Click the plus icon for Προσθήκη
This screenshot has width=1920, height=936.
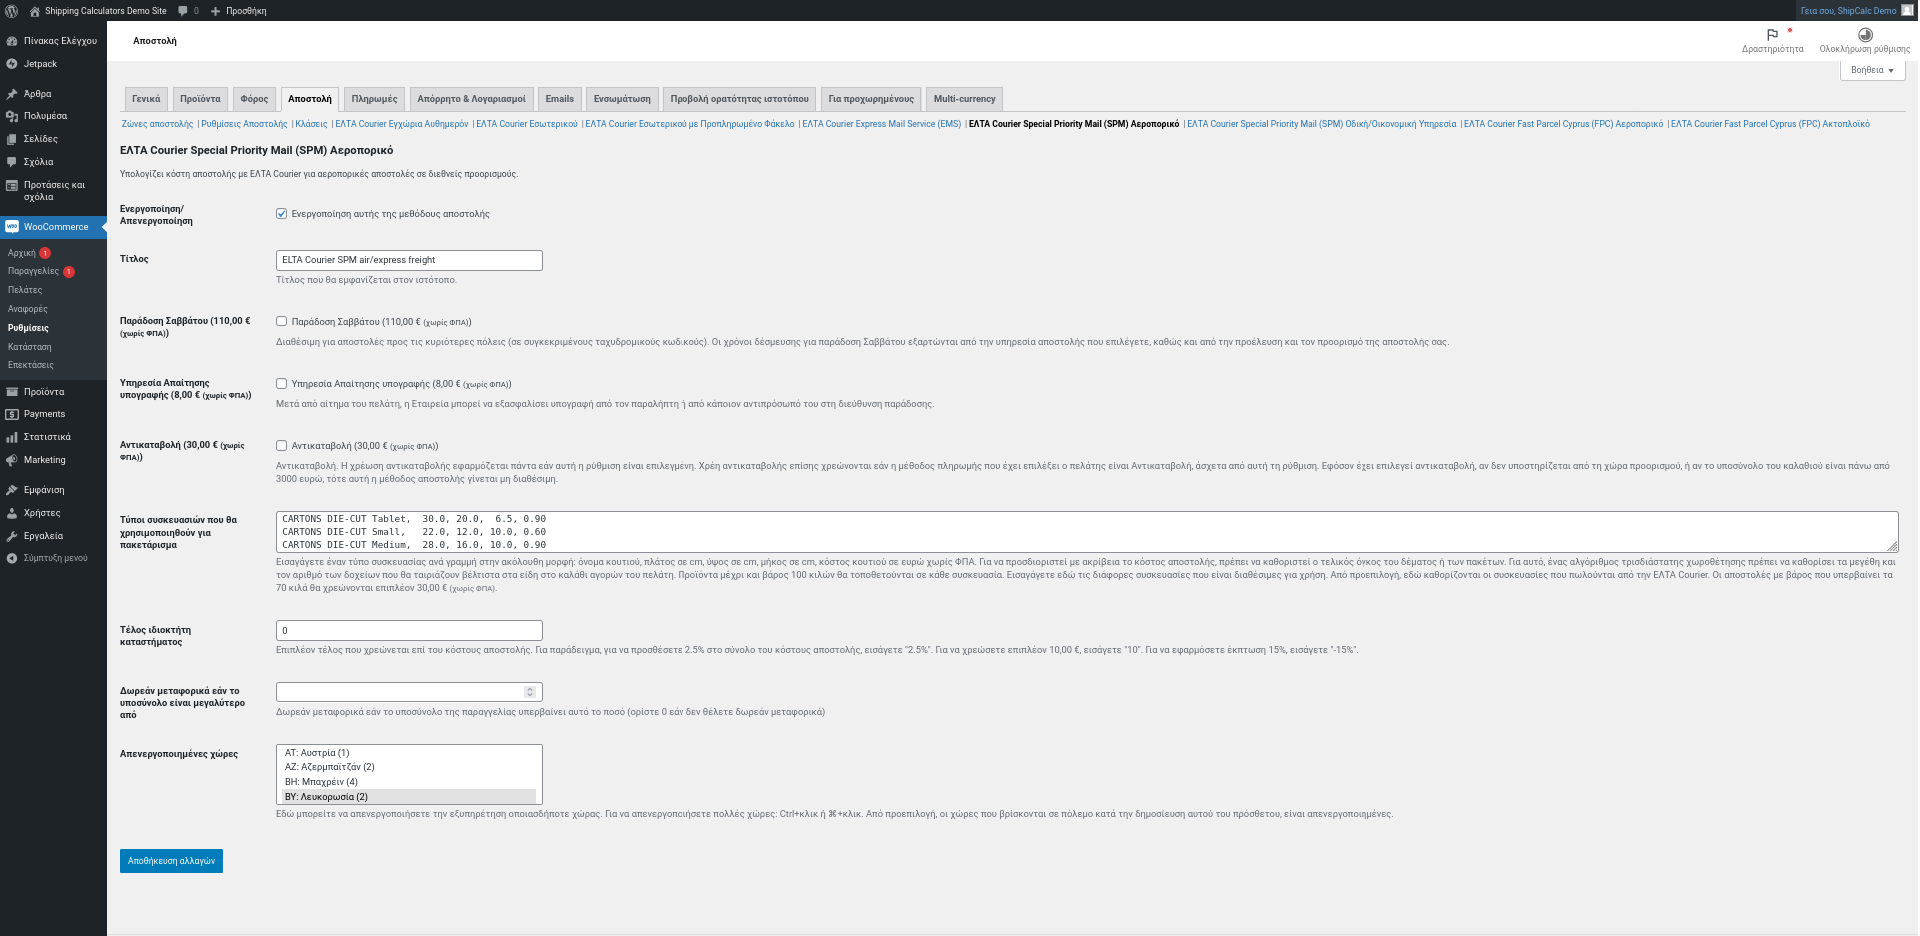(215, 11)
